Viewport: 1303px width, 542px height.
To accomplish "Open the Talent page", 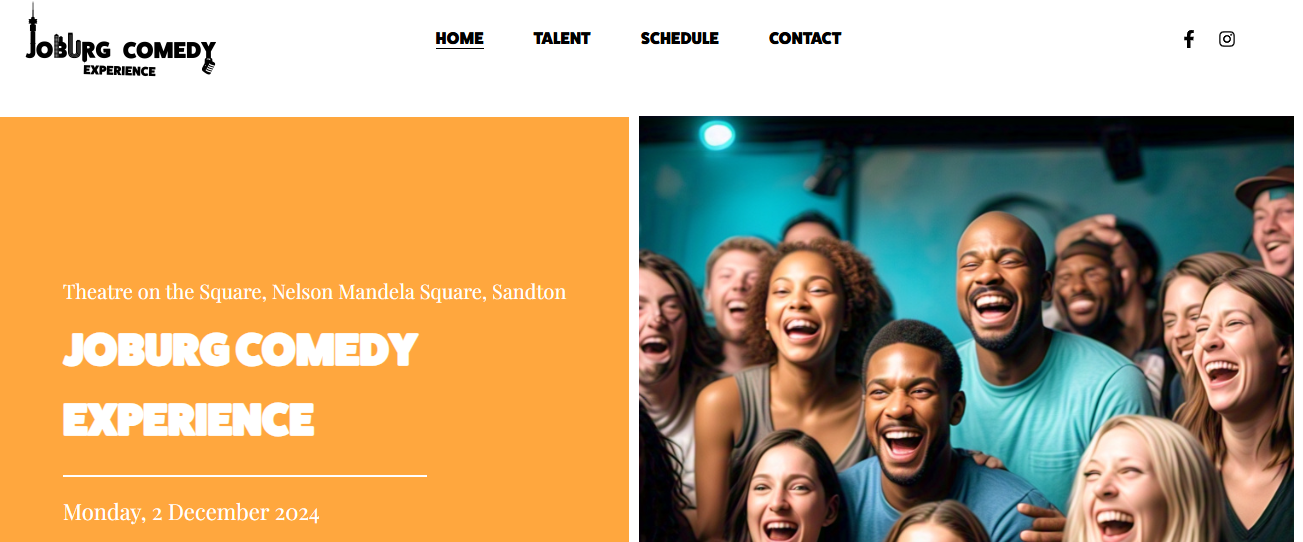I will point(562,39).
